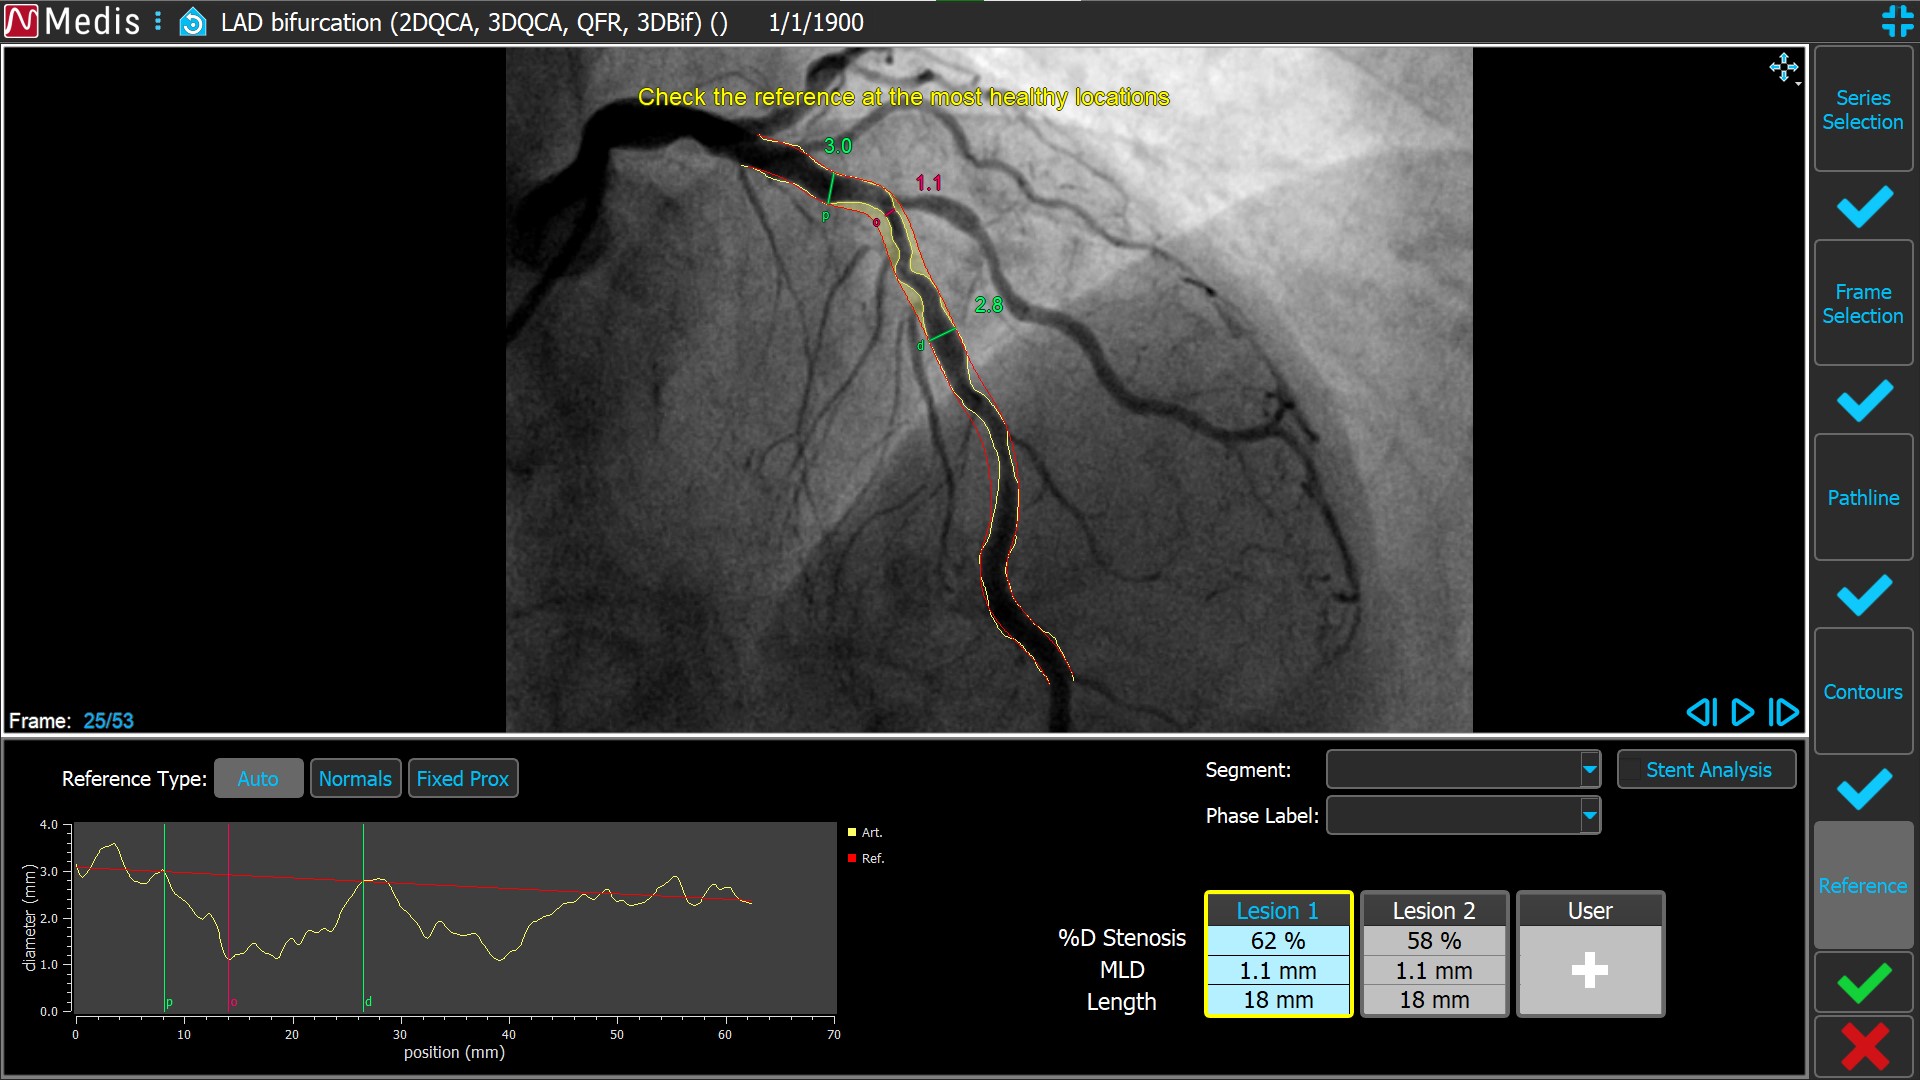Image resolution: width=1920 pixels, height=1080 pixels.
Task: Expand the Segment dropdown
Action: coord(1589,769)
